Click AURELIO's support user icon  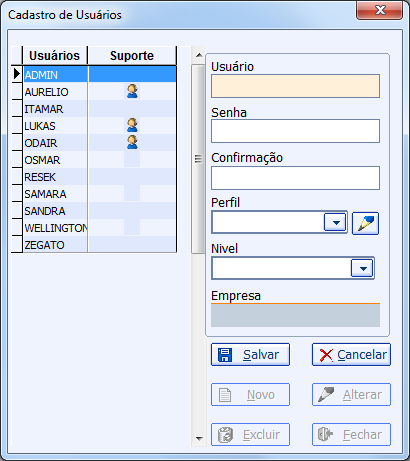132,91
